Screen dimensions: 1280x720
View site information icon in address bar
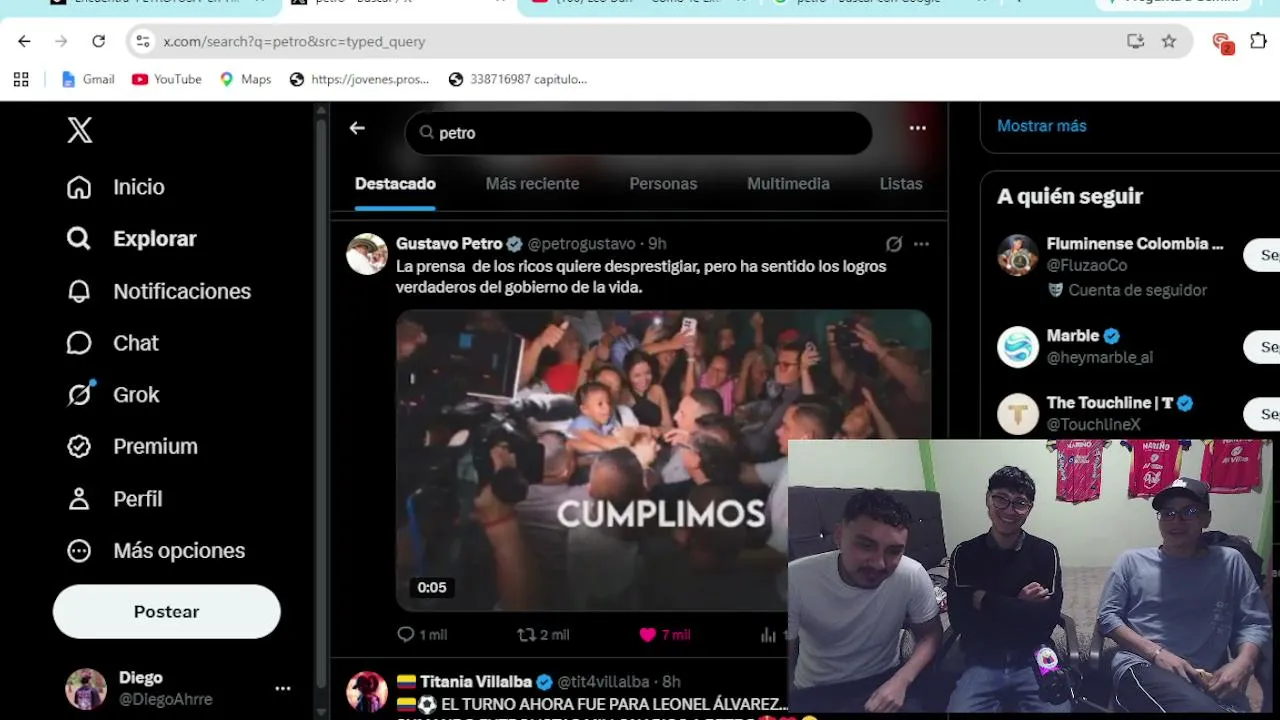[x=143, y=41]
